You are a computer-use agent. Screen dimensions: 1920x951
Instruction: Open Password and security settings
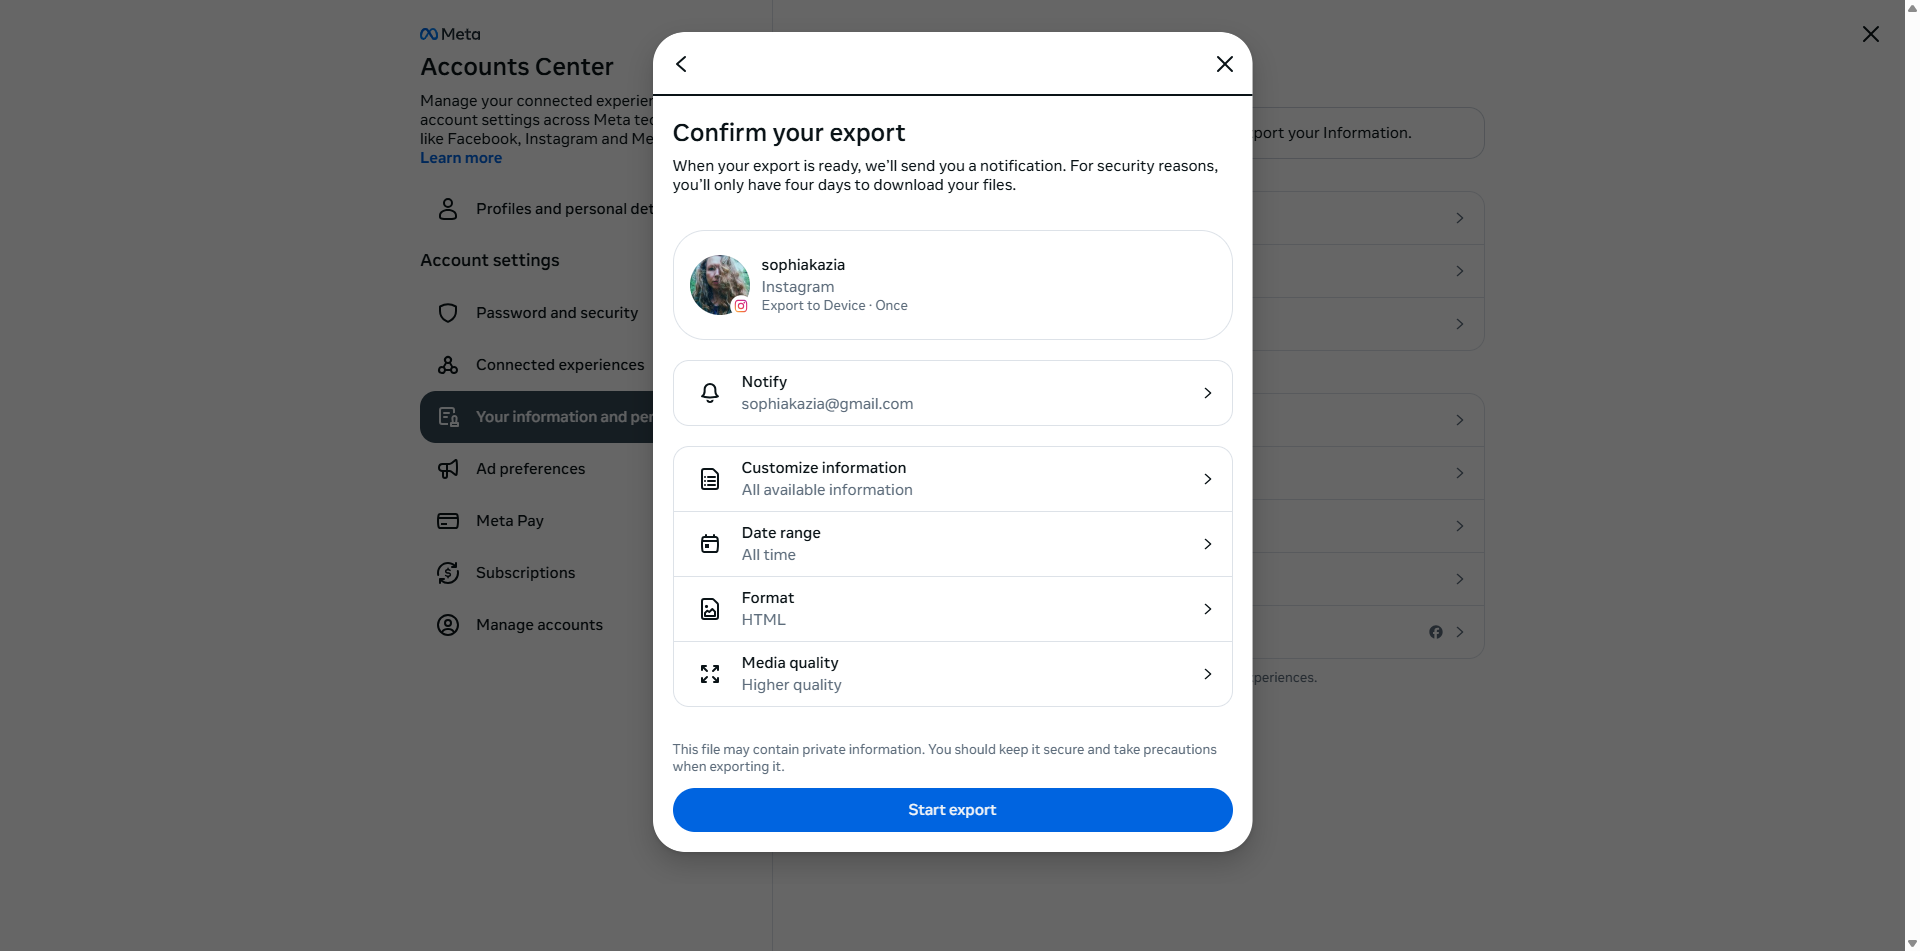(536, 313)
